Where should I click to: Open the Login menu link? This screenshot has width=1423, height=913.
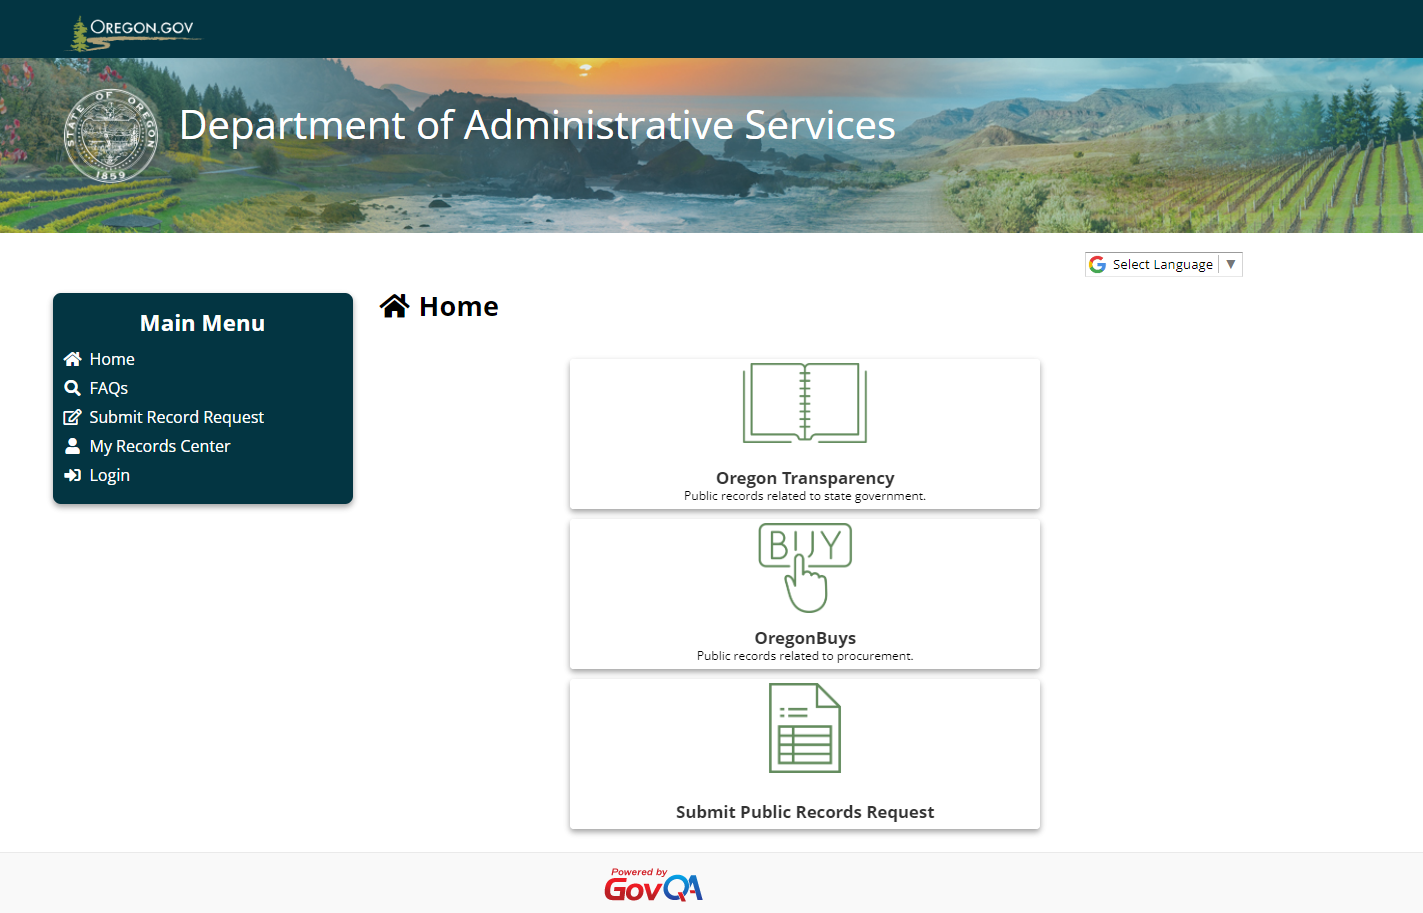(x=110, y=475)
